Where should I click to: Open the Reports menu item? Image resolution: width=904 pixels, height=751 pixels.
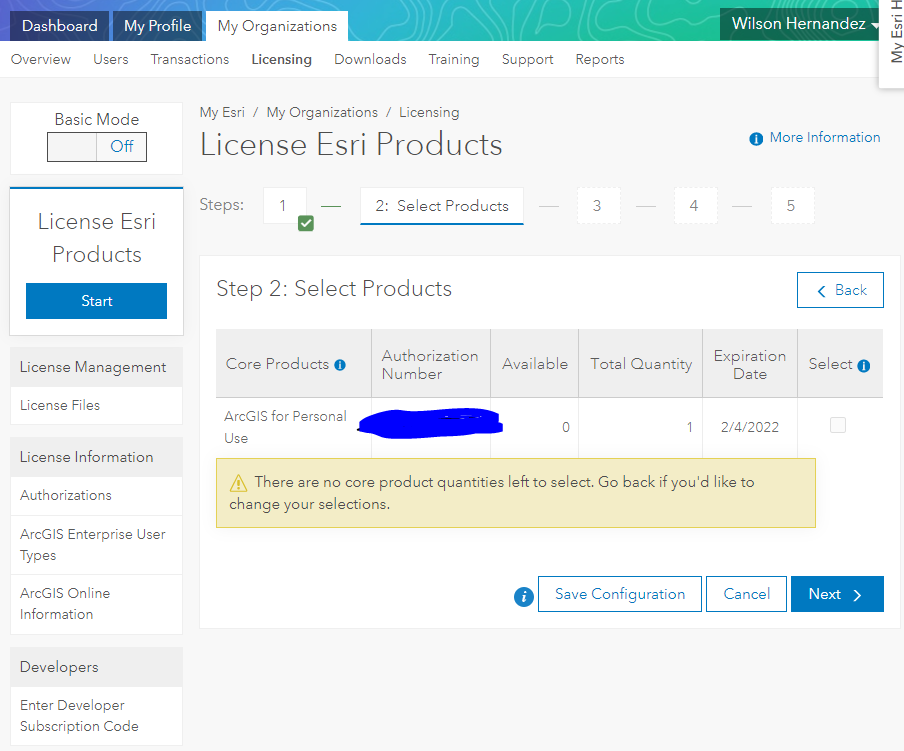(600, 59)
